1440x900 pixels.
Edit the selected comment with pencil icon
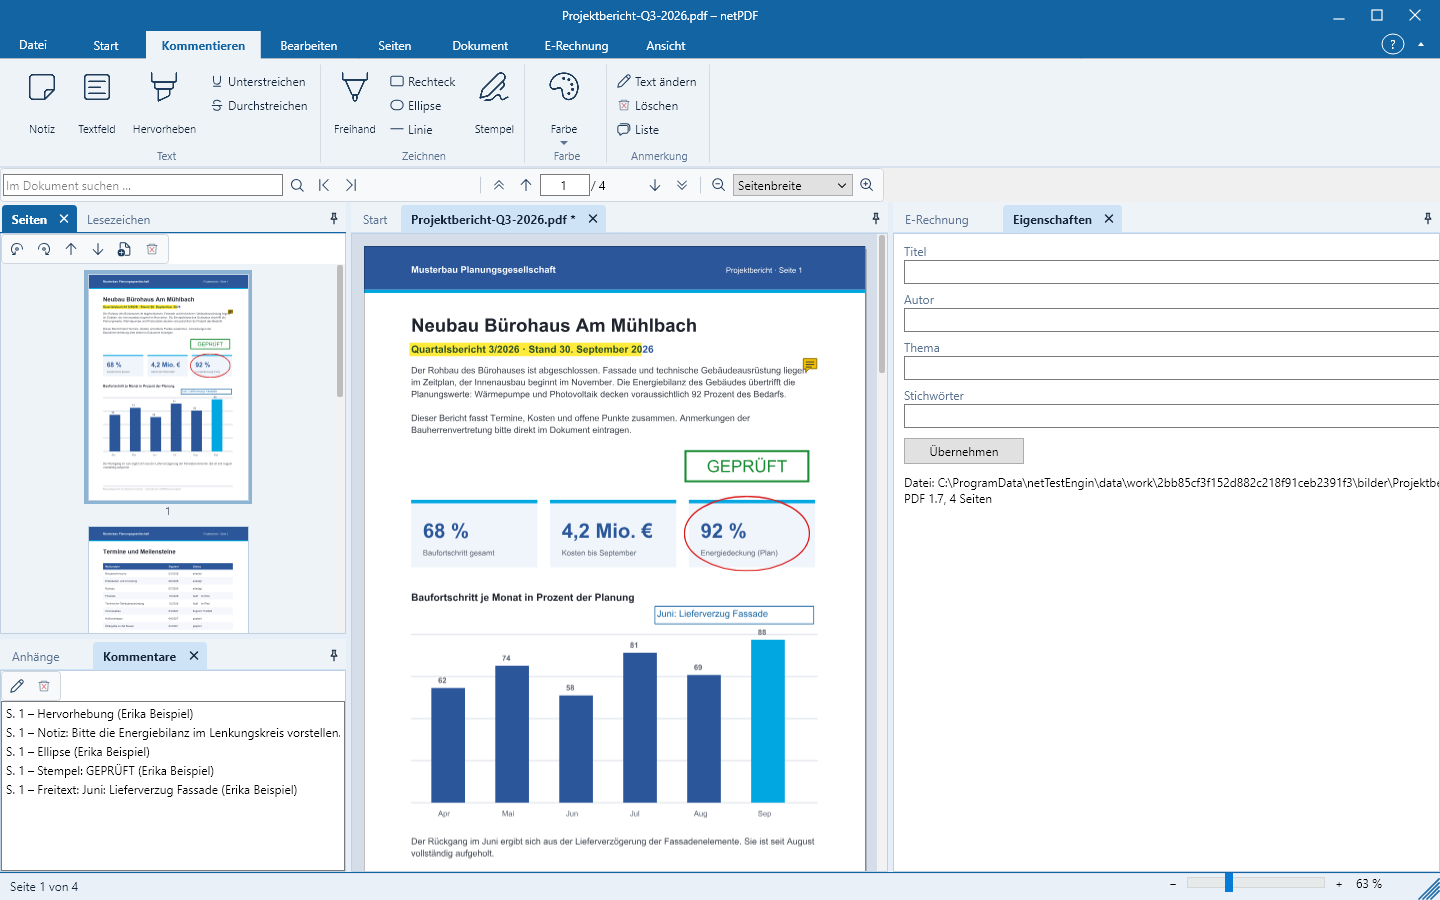pyautogui.click(x=17, y=686)
